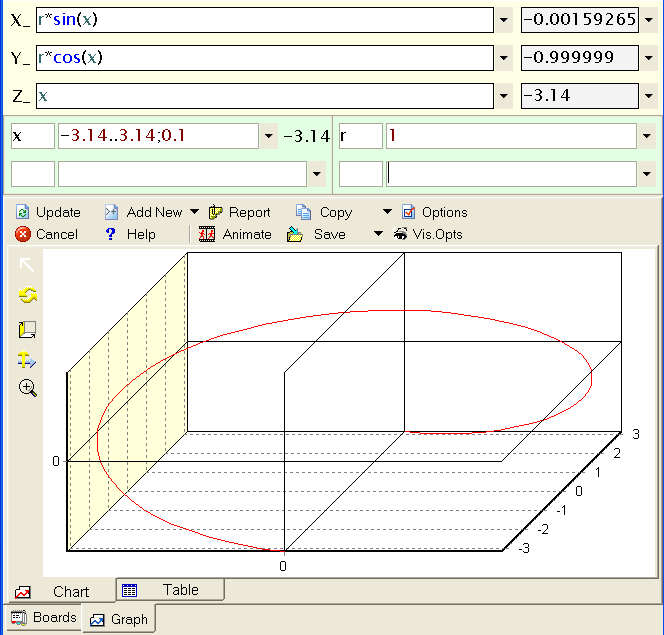This screenshot has width=664, height=635.
Task: Click the zoom magnifier tool beside the chart
Action: pos(27,388)
